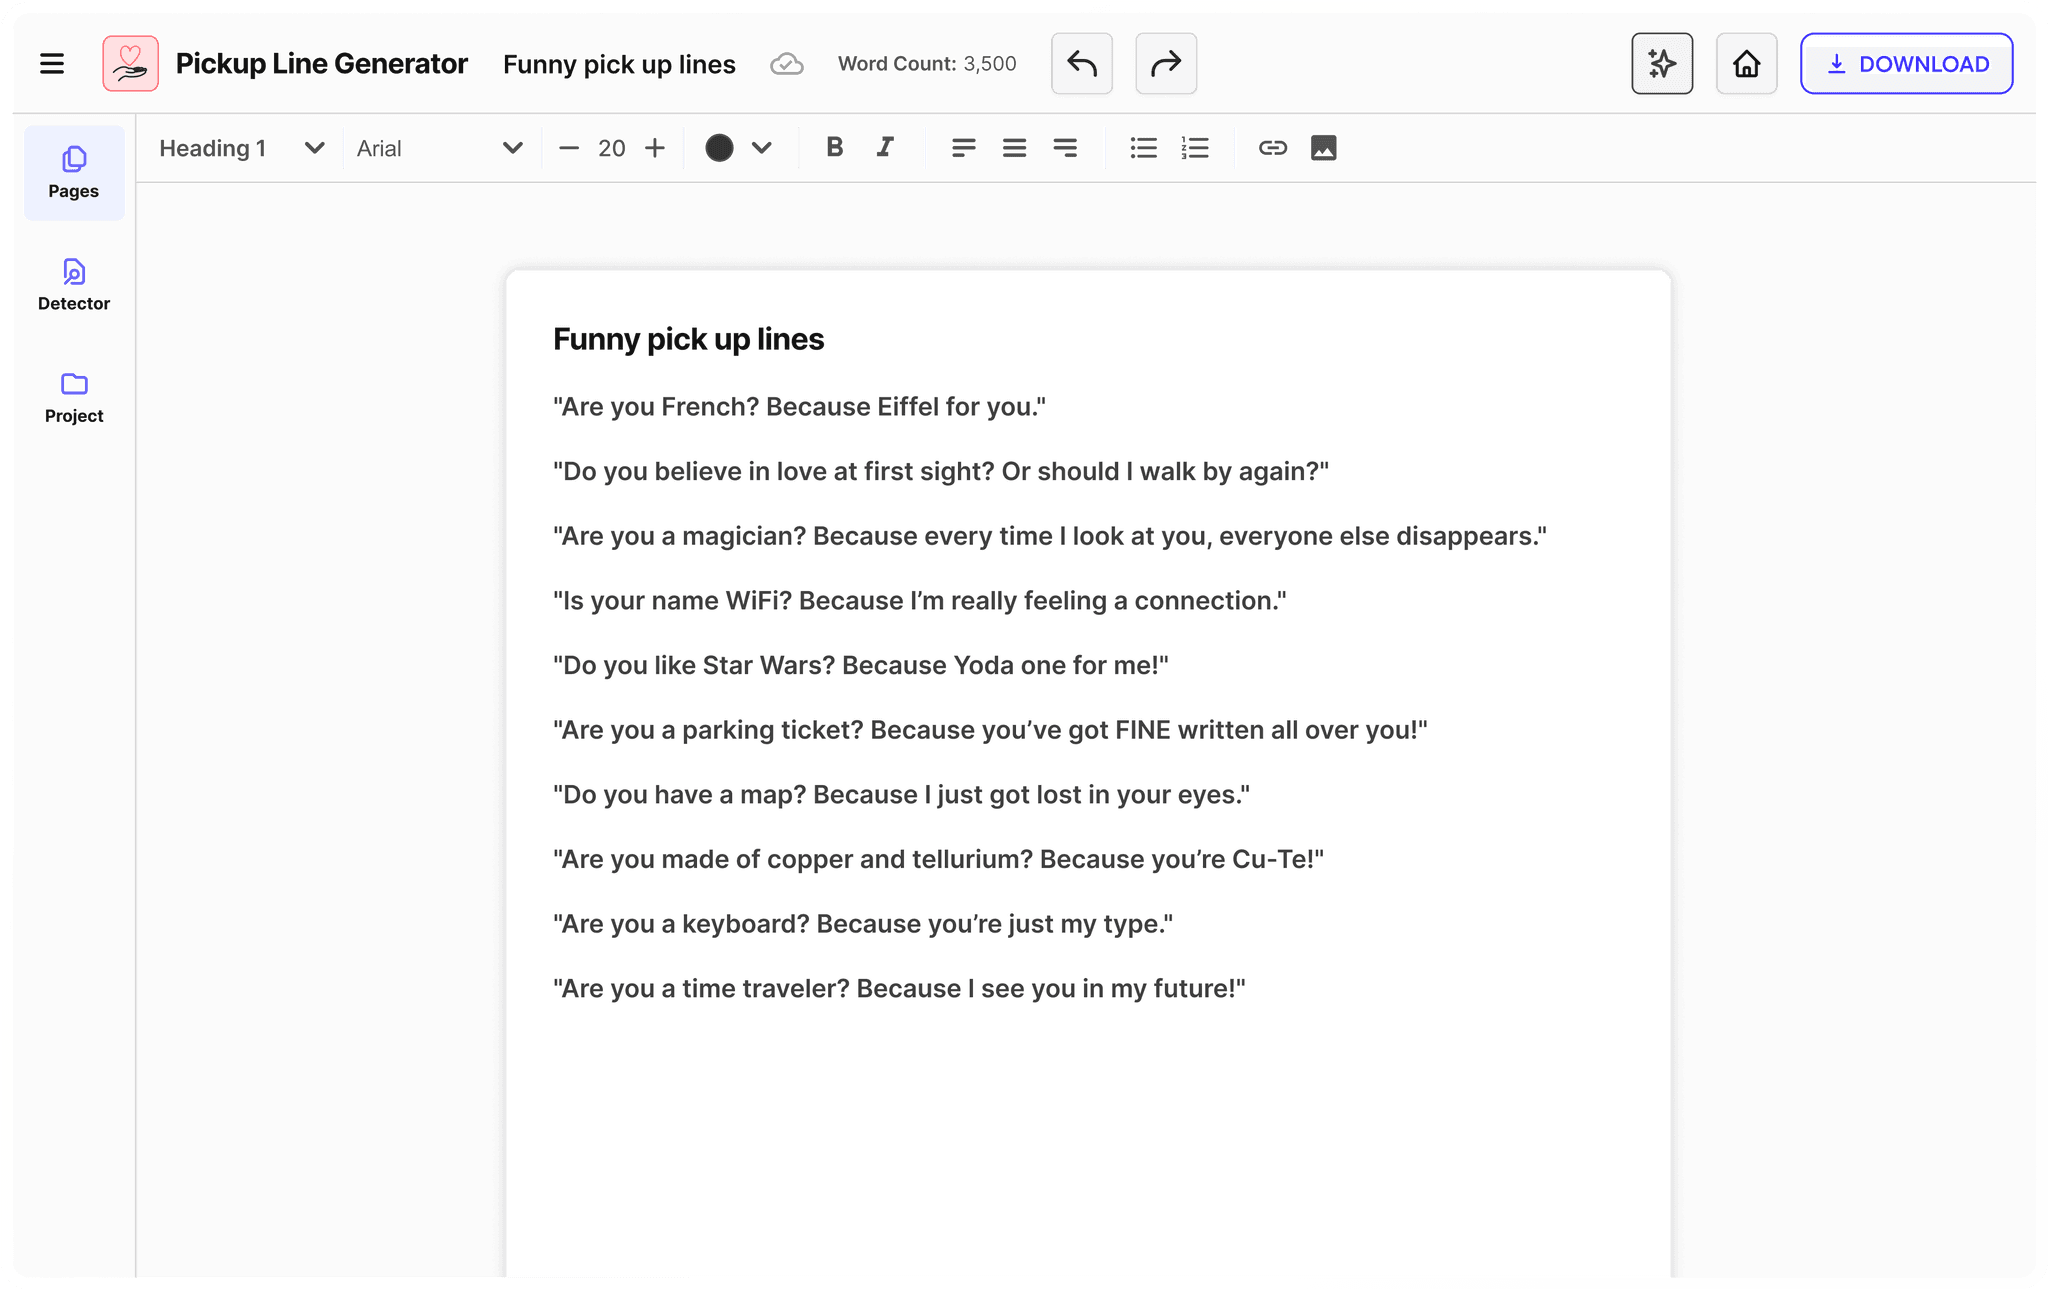Open the hamburger menu

(x=52, y=64)
